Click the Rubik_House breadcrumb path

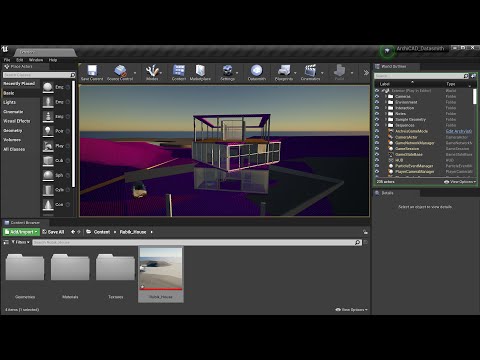pyautogui.click(x=133, y=232)
